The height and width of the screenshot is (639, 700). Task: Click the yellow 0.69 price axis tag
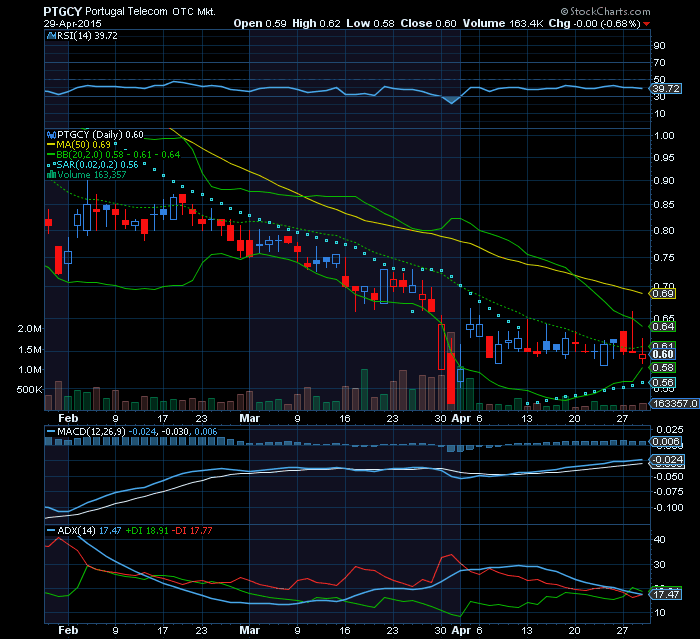pos(663,294)
